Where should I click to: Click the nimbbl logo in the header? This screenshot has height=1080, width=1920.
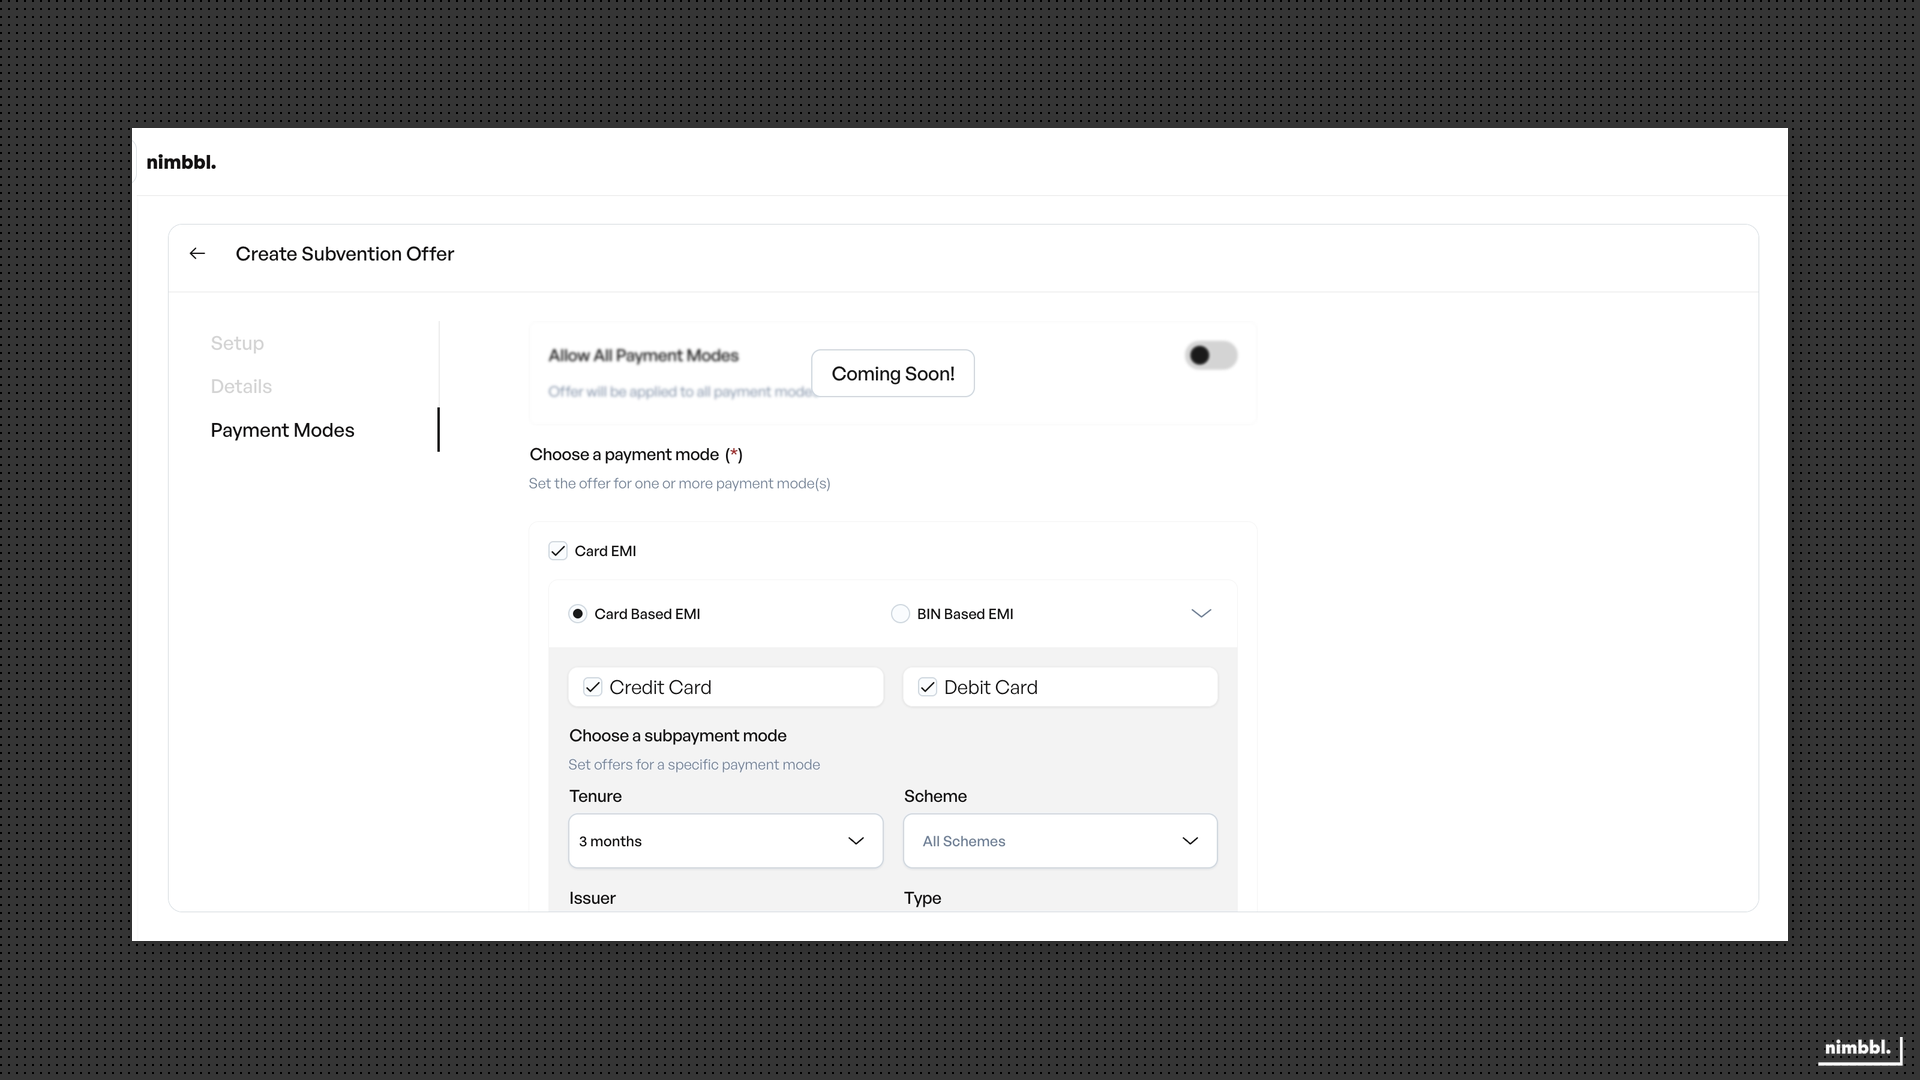point(181,161)
